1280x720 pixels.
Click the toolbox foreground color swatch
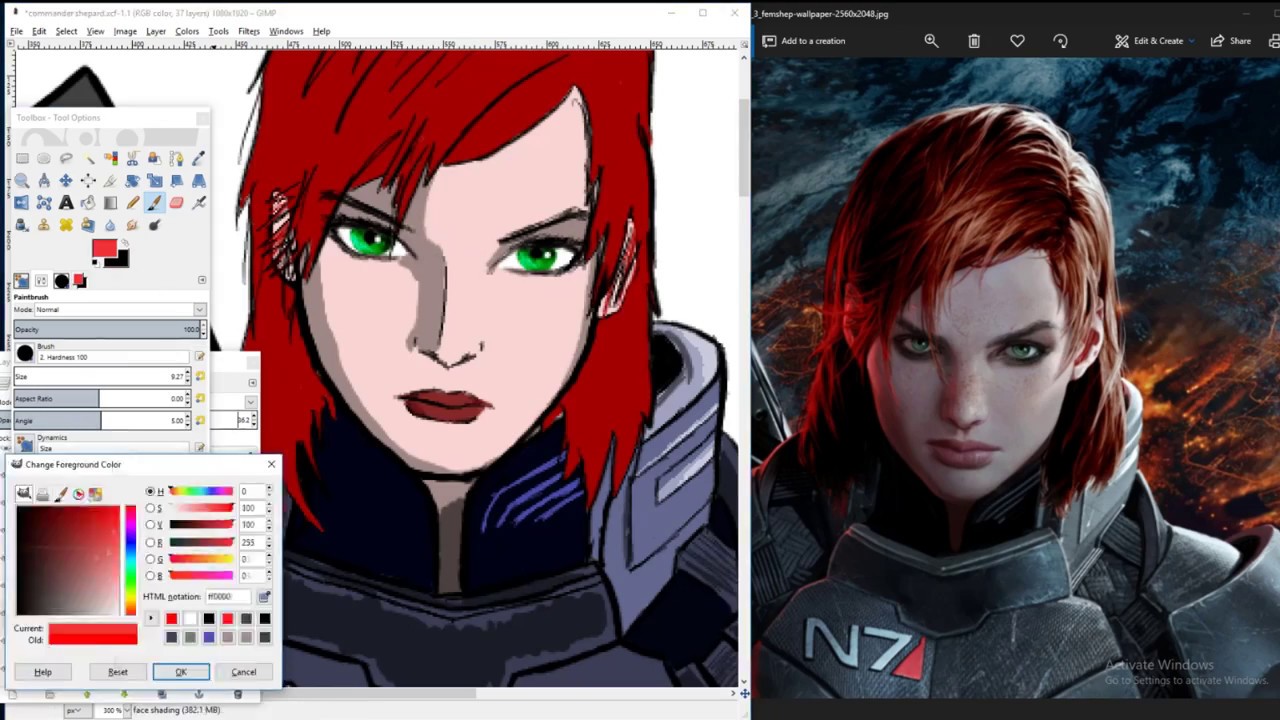(x=103, y=247)
